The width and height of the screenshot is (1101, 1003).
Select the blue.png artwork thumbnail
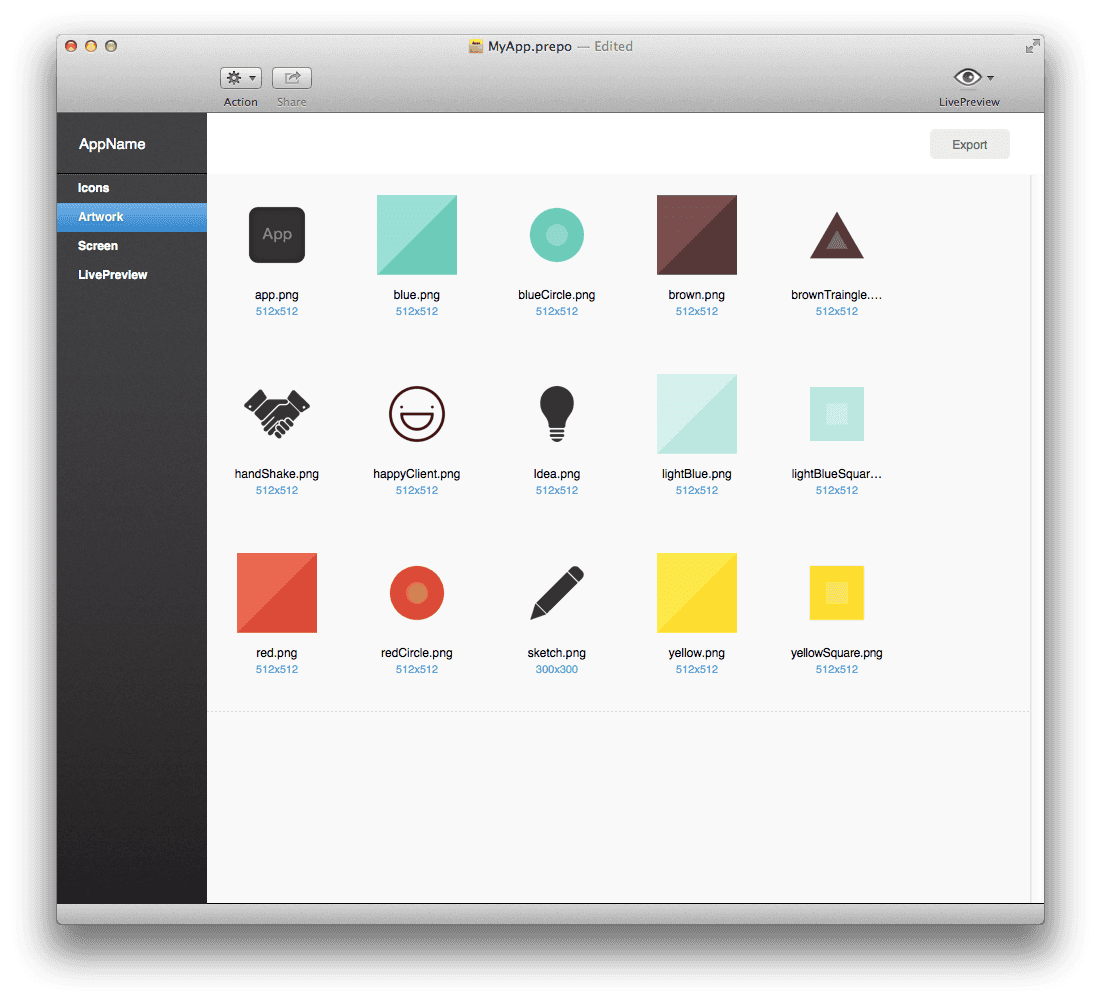pyautogui.click(x=416, y=235)
